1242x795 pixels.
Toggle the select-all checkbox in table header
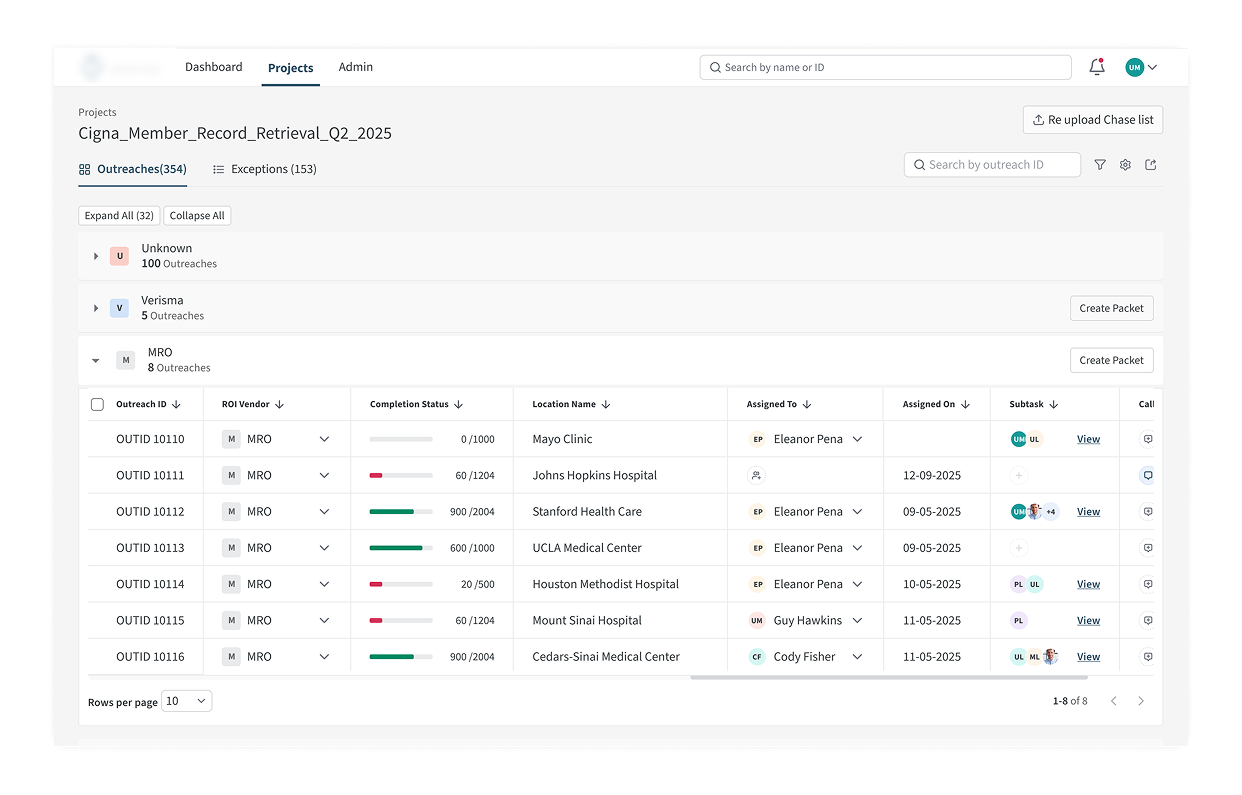coord(97,405)
